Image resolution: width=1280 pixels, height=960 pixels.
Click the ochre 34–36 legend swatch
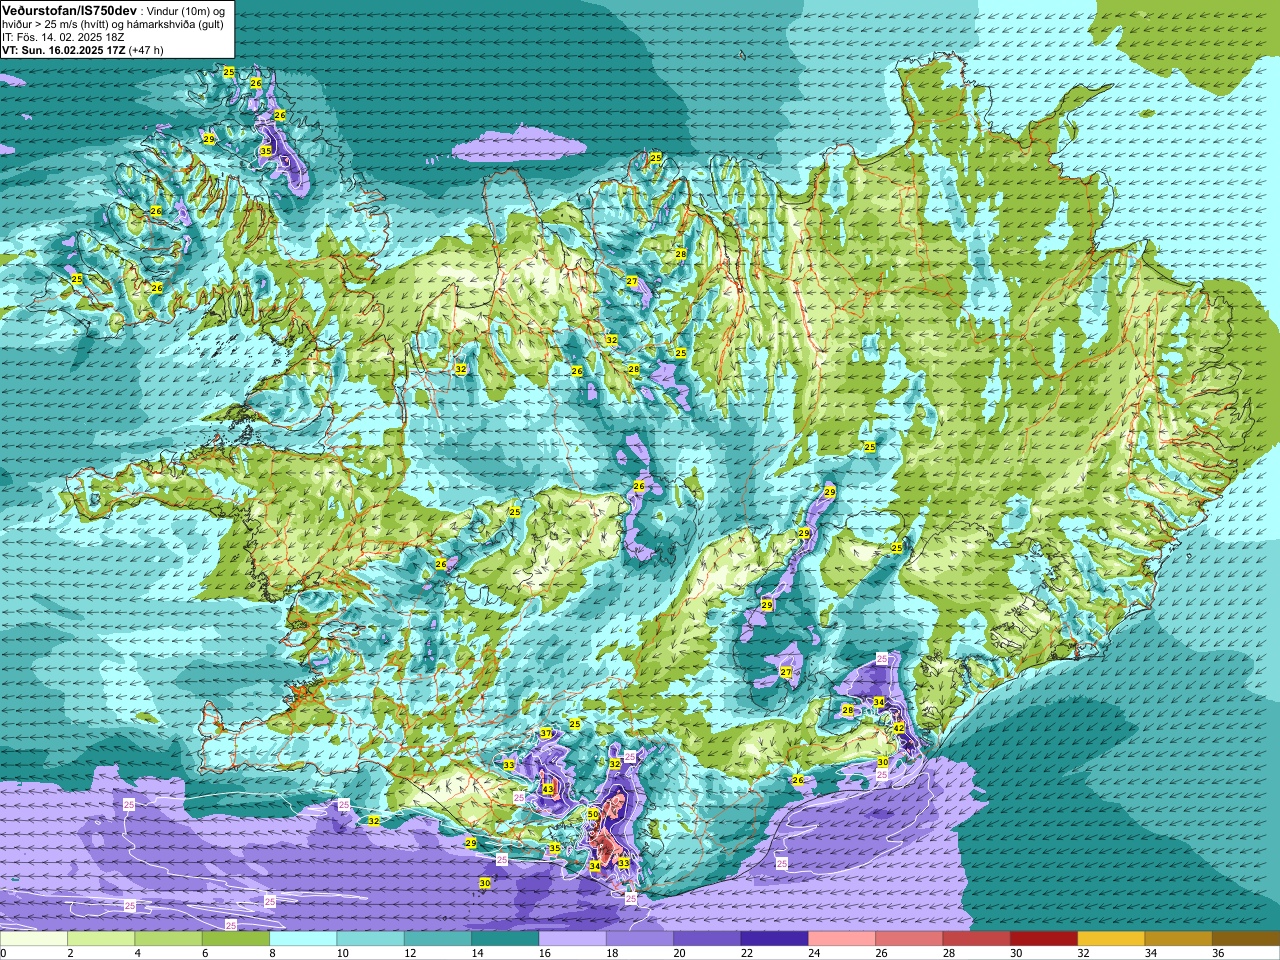pyautogui.click(x=1177, y=939)
